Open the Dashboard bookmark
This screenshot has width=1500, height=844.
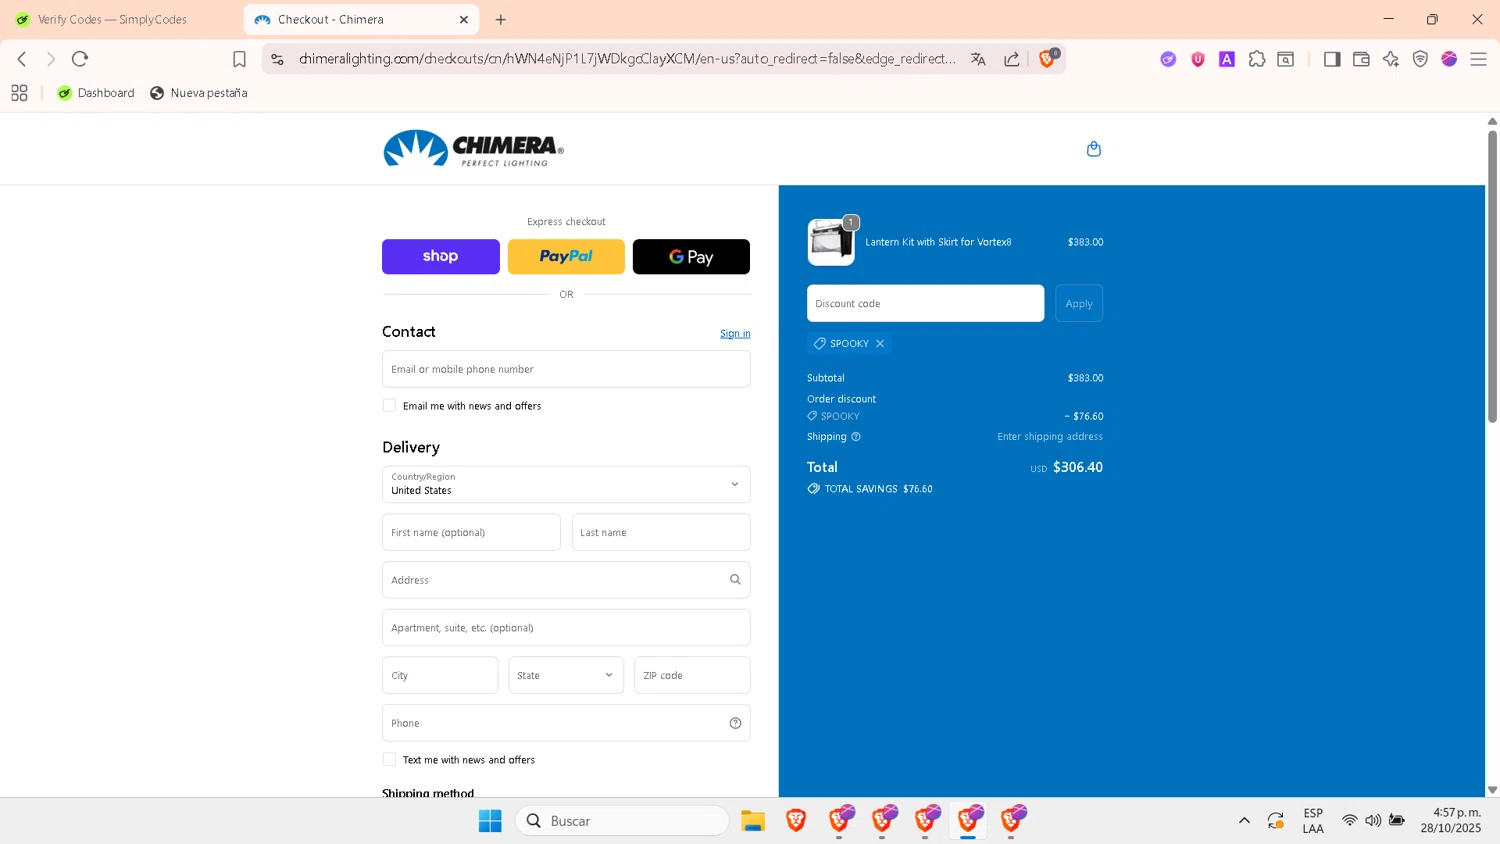click(x=96, y=93)
